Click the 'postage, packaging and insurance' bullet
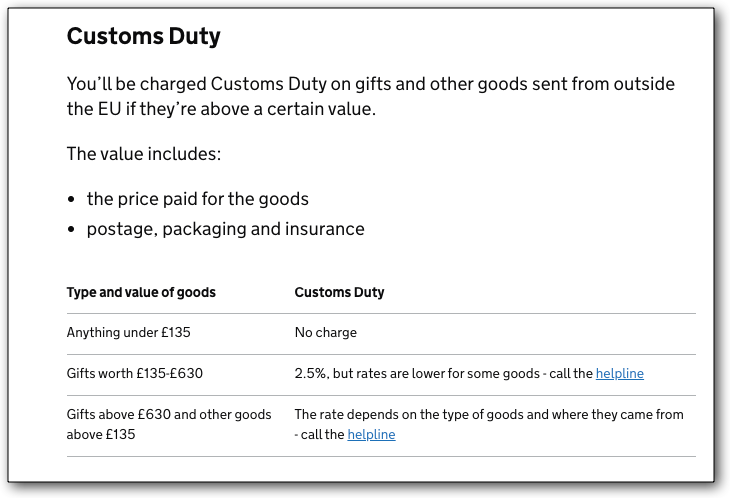 pyautogui.click(x=225, y=229)
